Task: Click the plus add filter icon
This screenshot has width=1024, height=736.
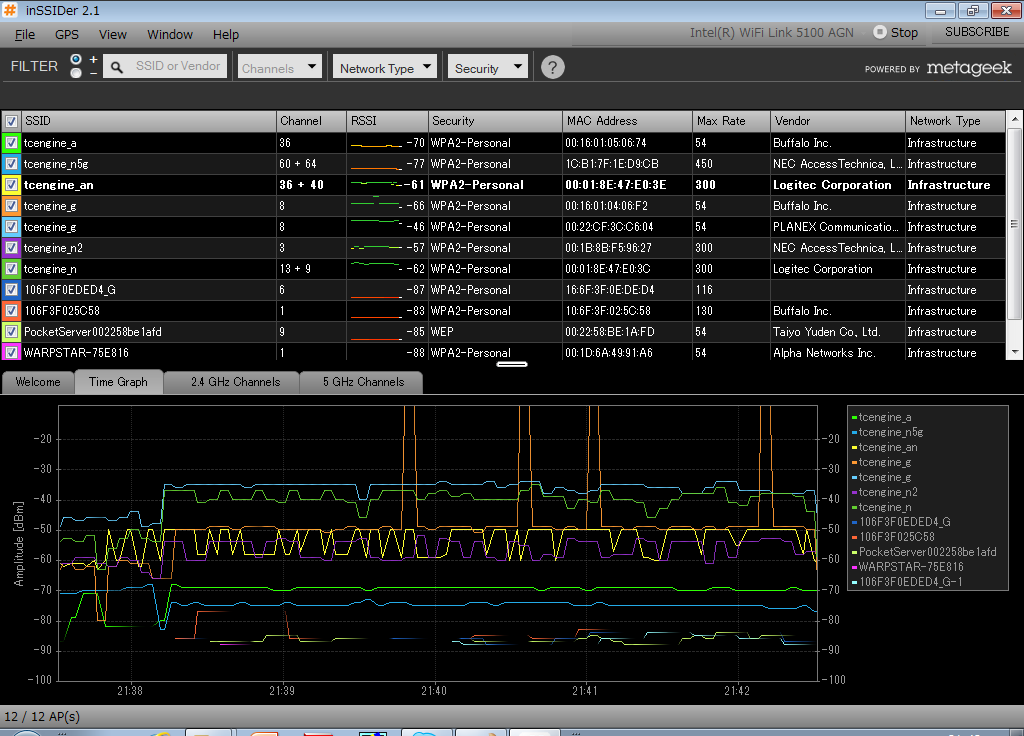Action: [x=93, y=59]
